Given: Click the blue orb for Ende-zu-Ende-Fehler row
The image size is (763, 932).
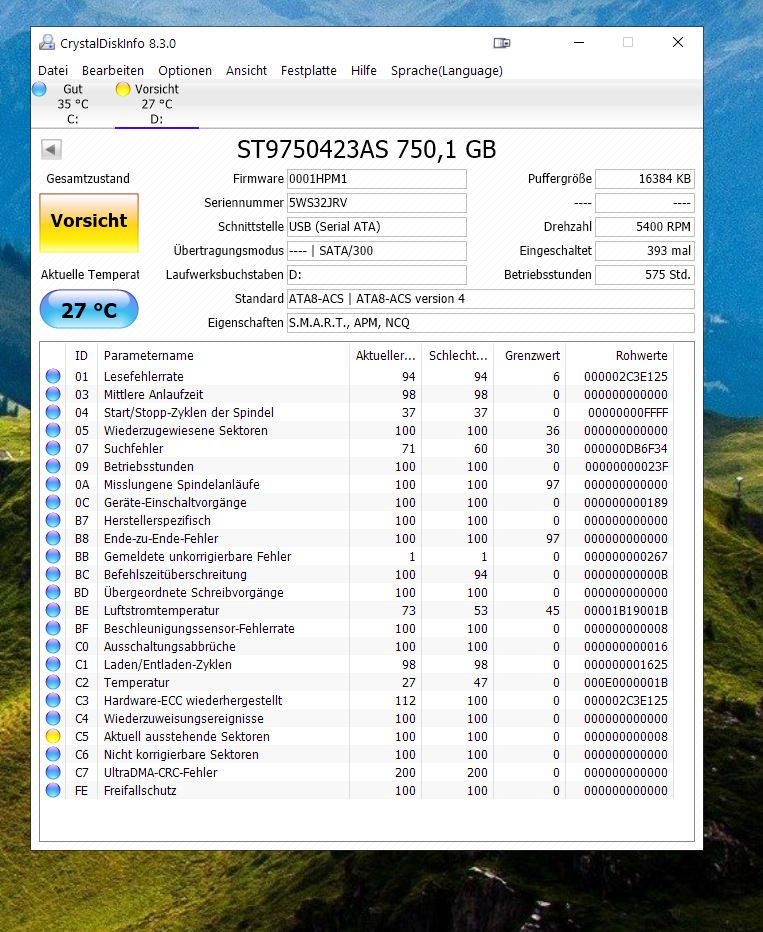Looking at the screenshot, I should [x=53, y=539].
